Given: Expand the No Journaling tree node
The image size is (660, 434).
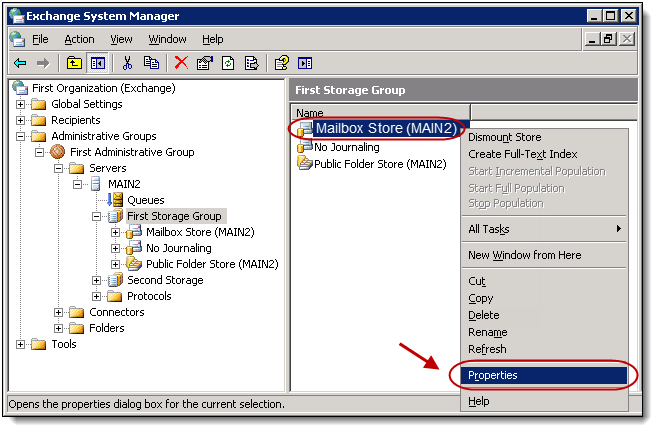Looking at the screenshot, I should (x=115, y=248).
